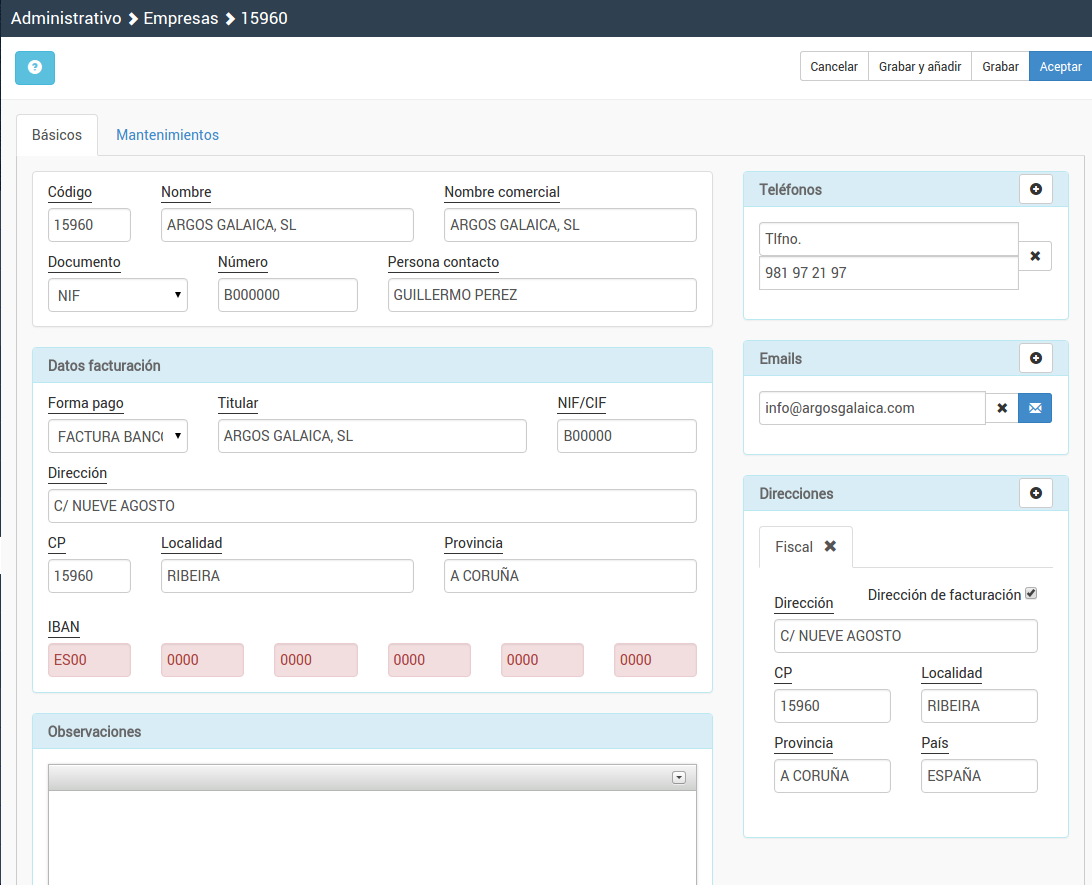The width and height of the screenshot is (1092, 885).
Task: Add a new address in Direcciones panel
Action: [x=1036, y=493]
